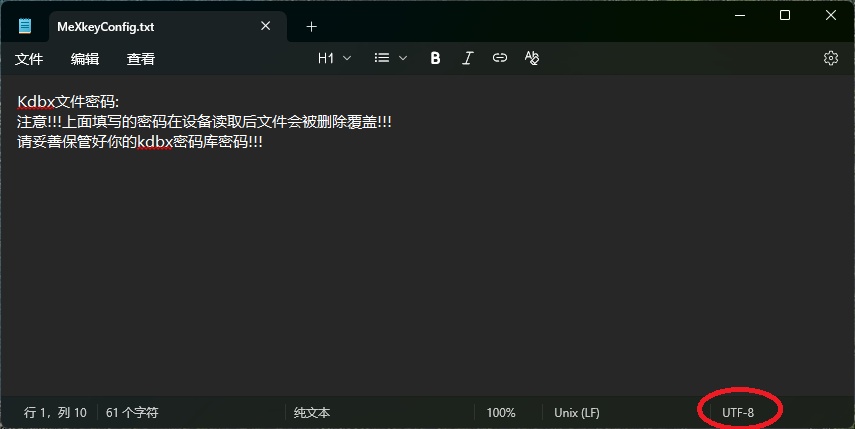Open the 编辑 menu
This screenshot has height=429, width=855.
[x=85, y=59]
